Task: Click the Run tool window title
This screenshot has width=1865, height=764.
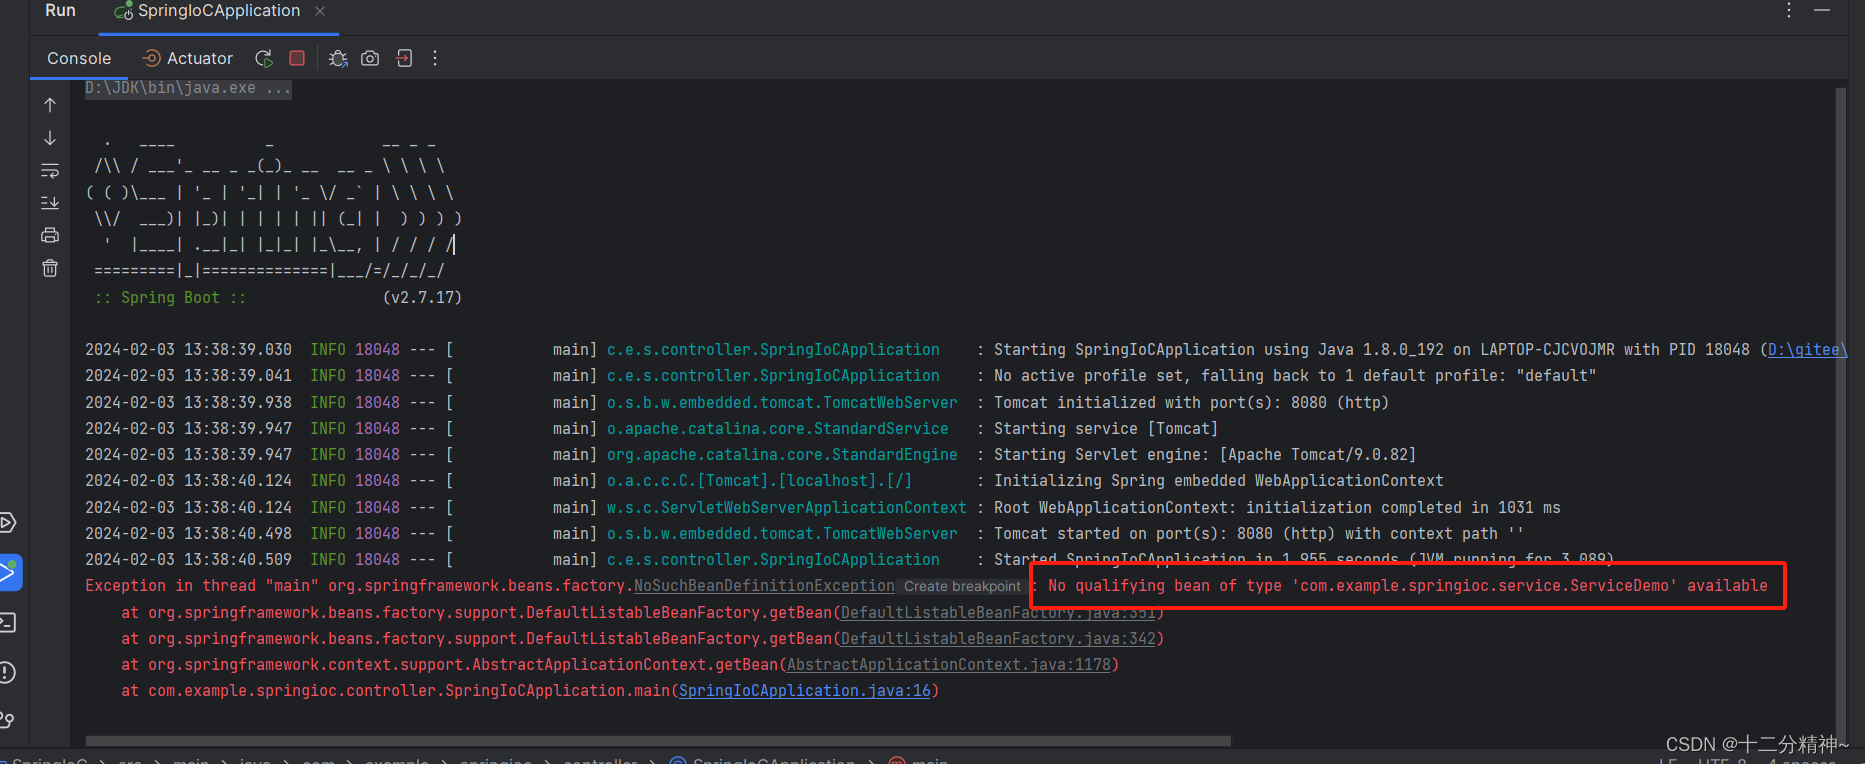Action: tap(60, 10)
